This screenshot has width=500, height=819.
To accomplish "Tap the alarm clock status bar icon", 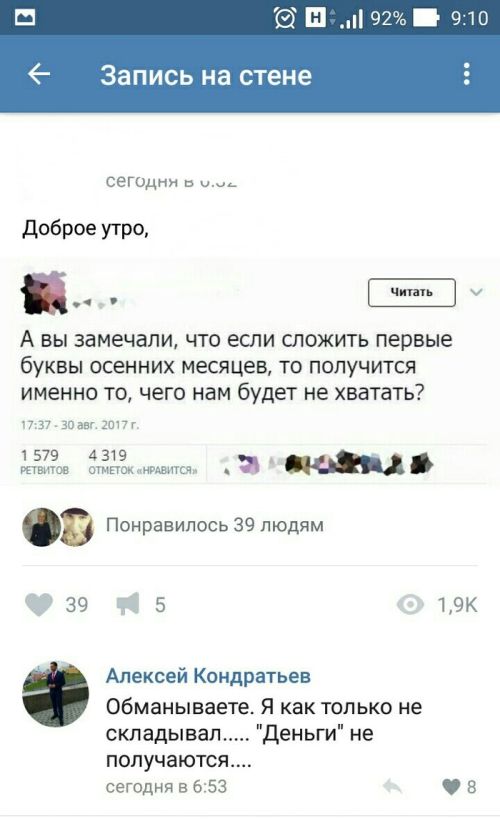I will coord(285,19).
